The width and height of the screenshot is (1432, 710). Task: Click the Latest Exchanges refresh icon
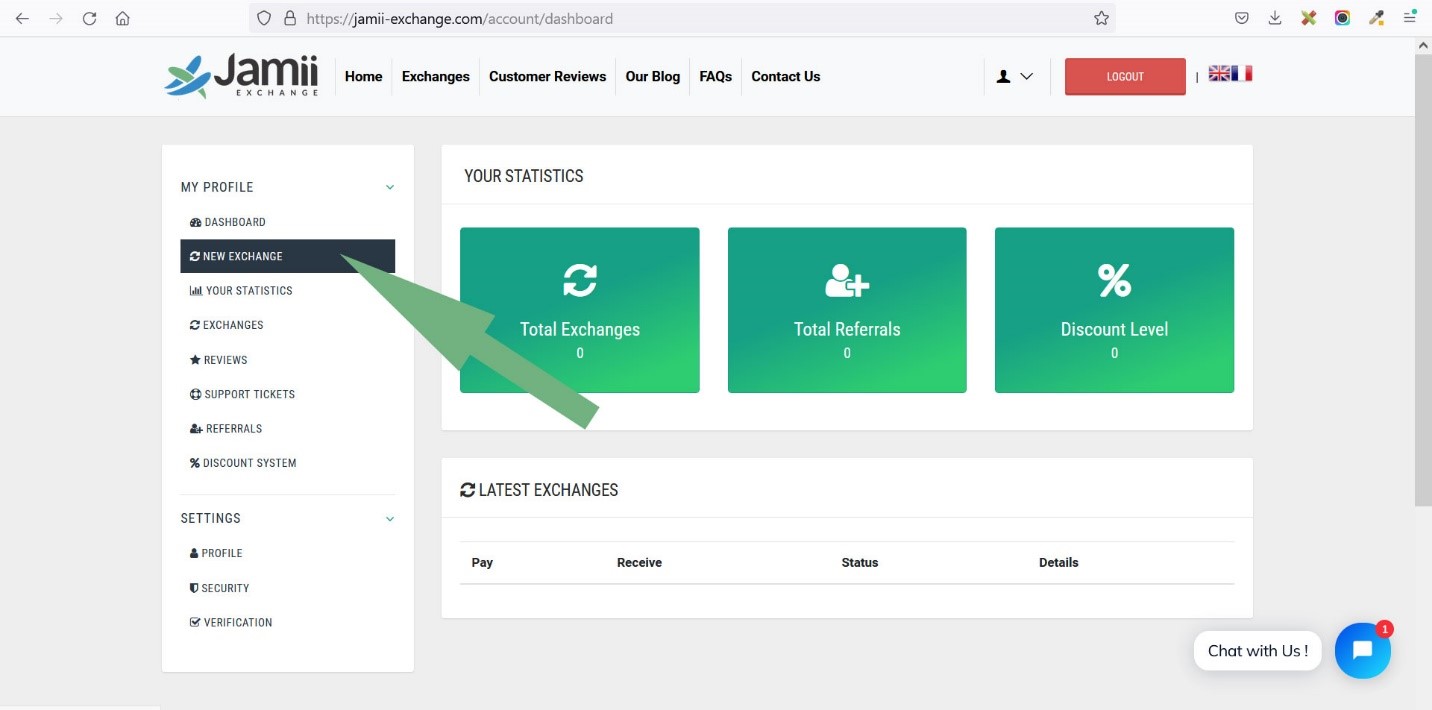coord(467,490)
